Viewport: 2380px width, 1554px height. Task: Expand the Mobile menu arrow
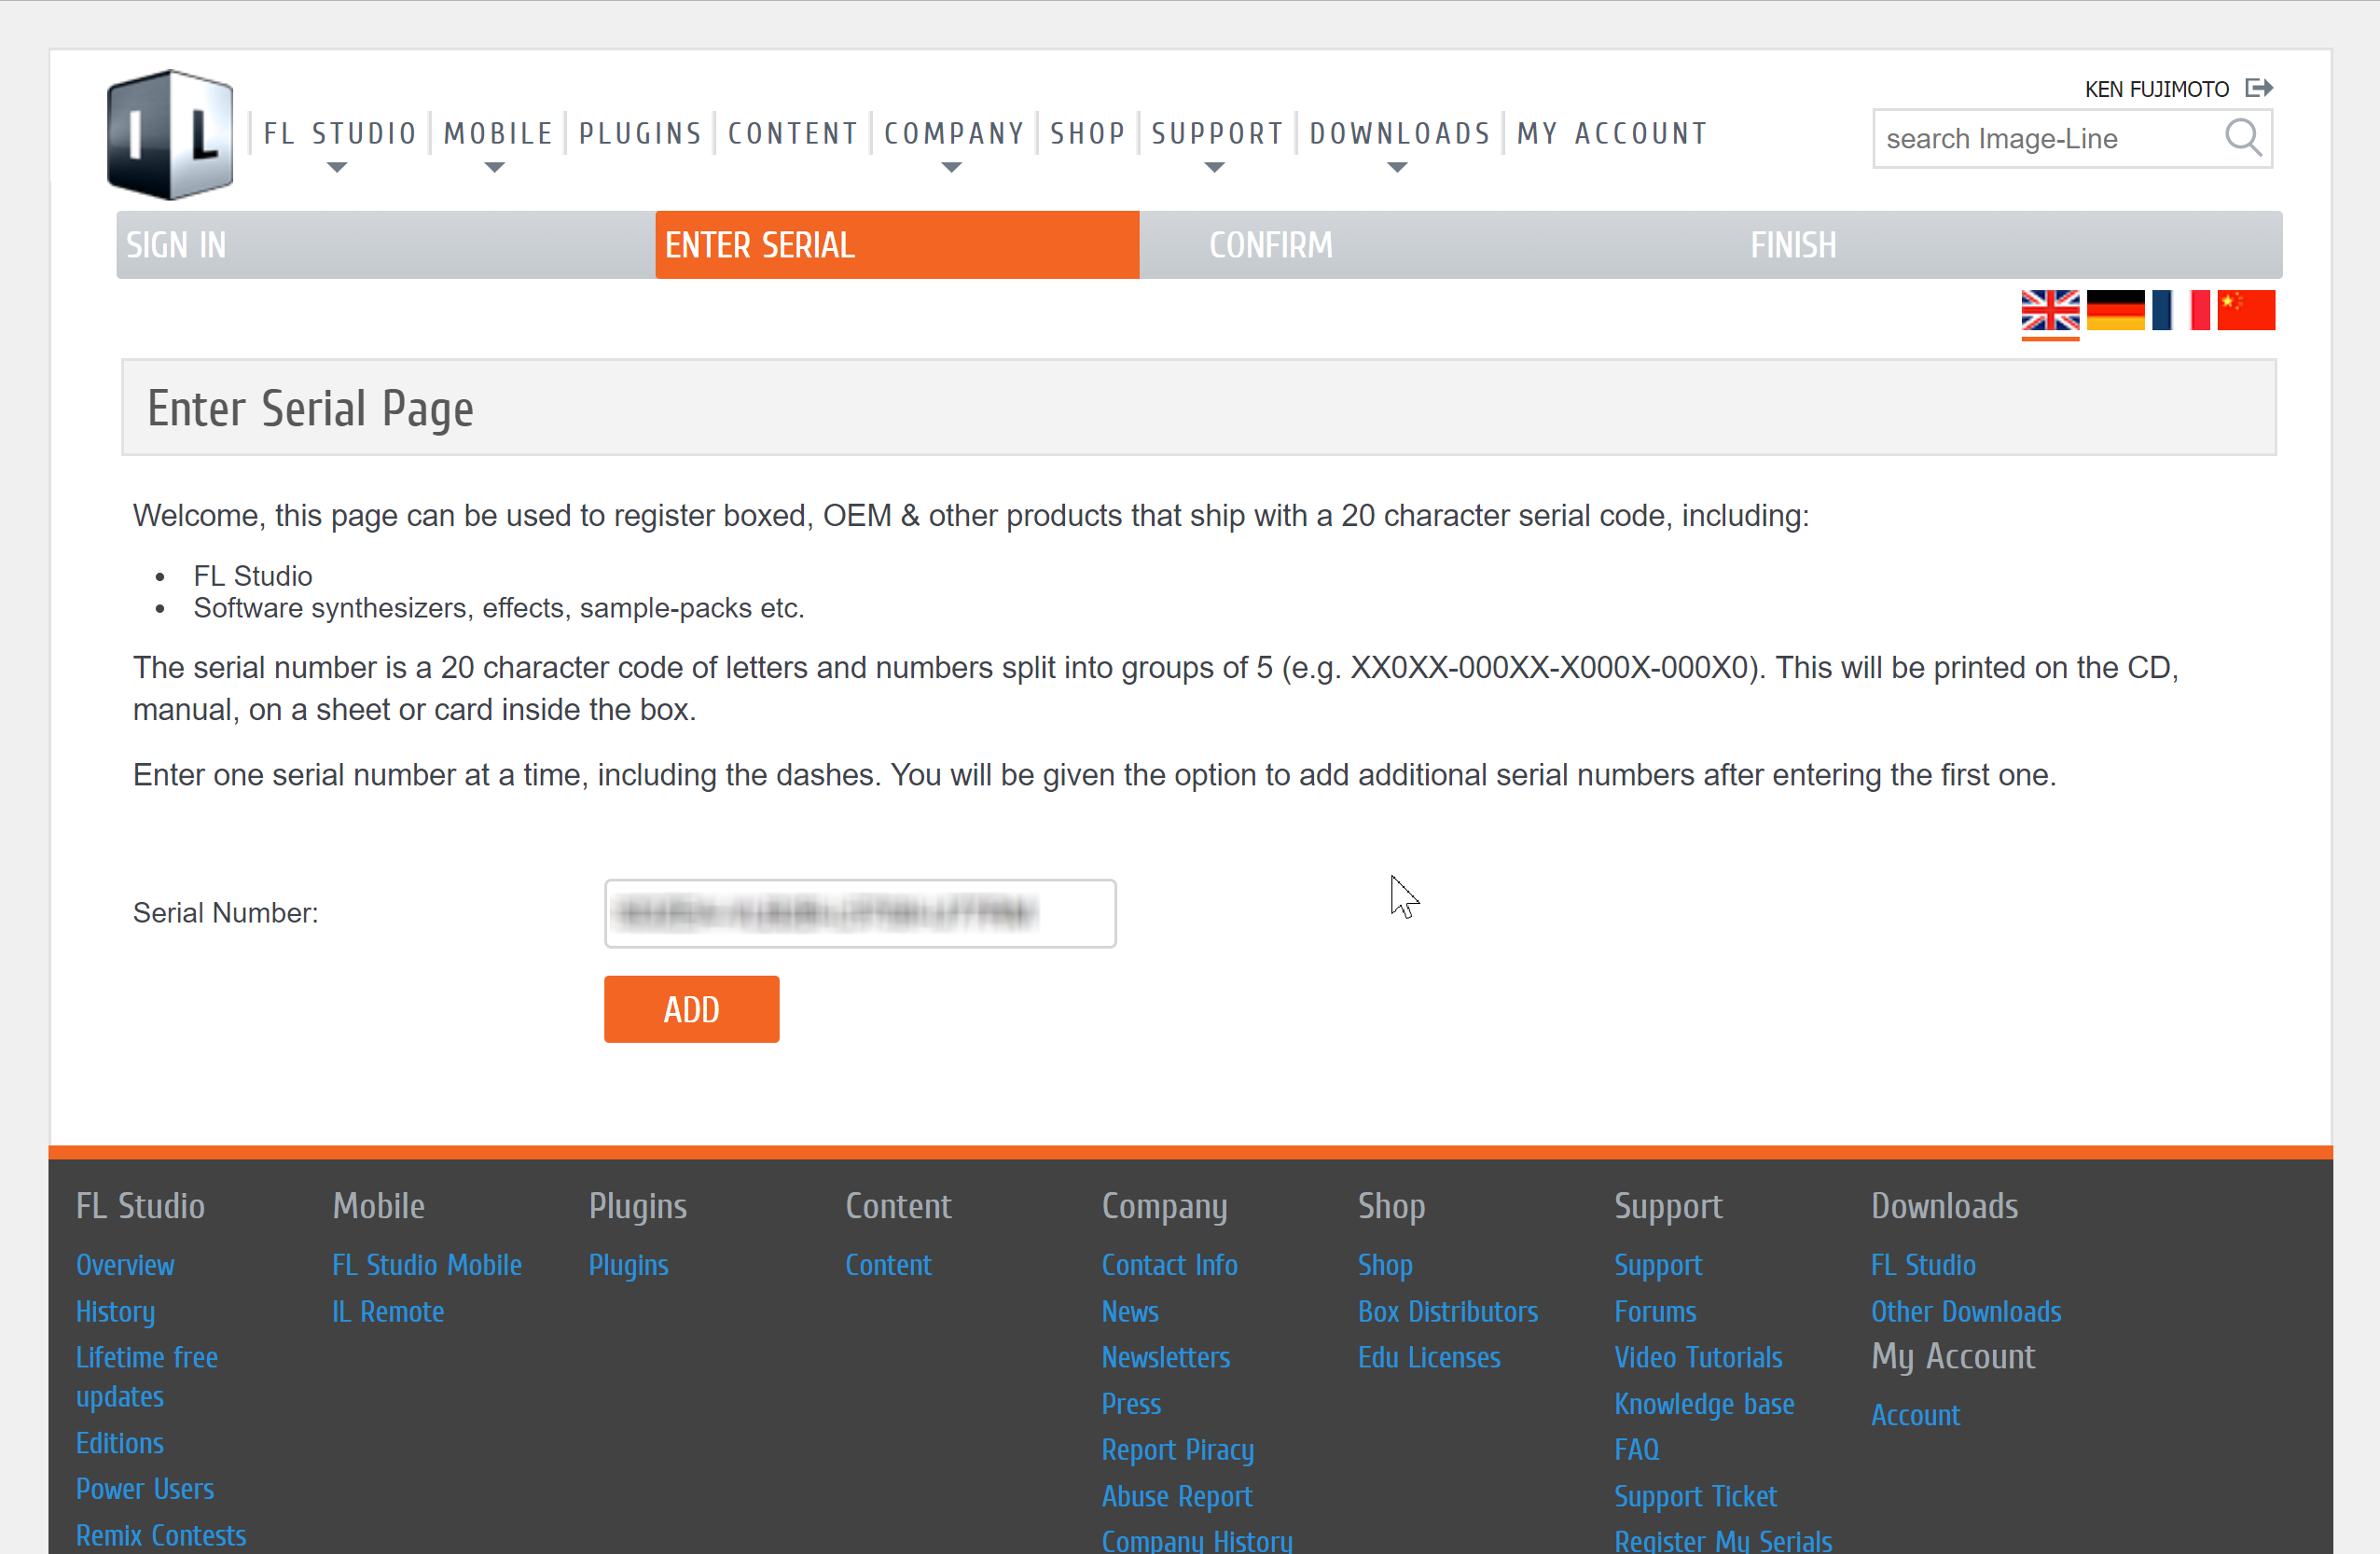coord(494,168)
